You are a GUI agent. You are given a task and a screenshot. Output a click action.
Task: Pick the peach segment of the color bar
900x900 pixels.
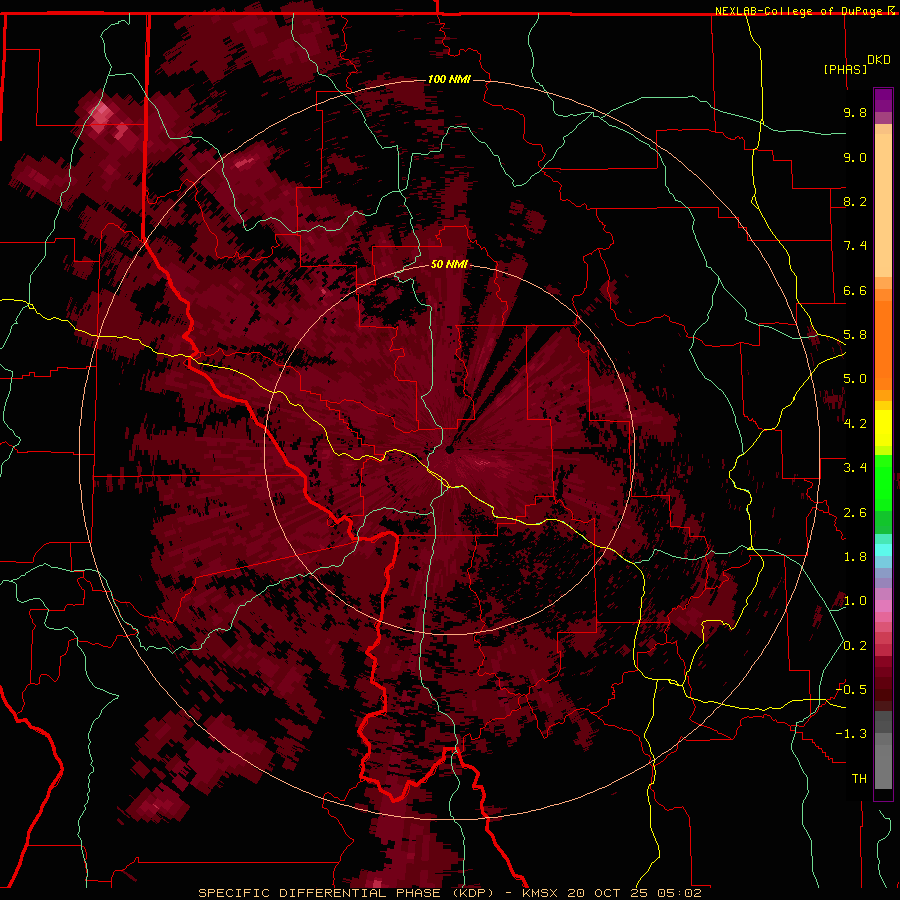click(x=883, y=205)
